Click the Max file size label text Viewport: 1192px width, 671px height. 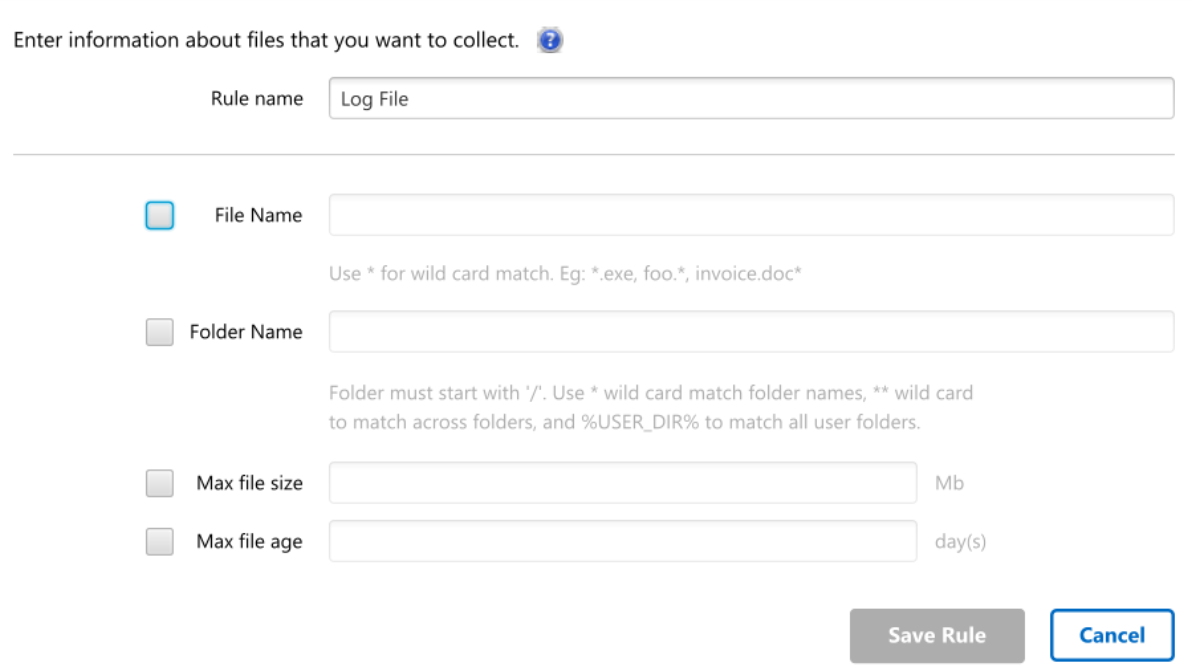point(248,482)
